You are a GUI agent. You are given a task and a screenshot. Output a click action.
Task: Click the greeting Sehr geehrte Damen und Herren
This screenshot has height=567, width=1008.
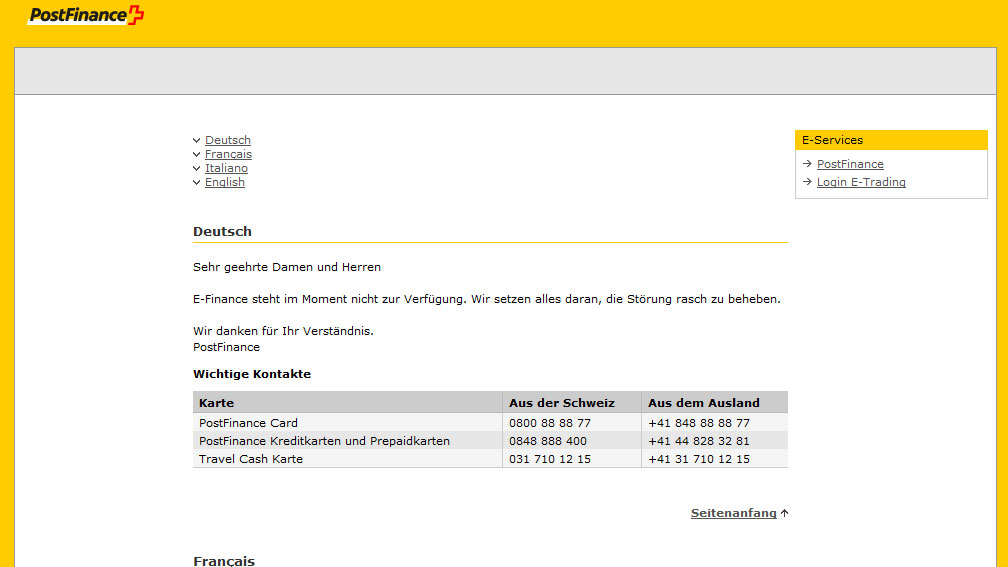pos(287,267)
